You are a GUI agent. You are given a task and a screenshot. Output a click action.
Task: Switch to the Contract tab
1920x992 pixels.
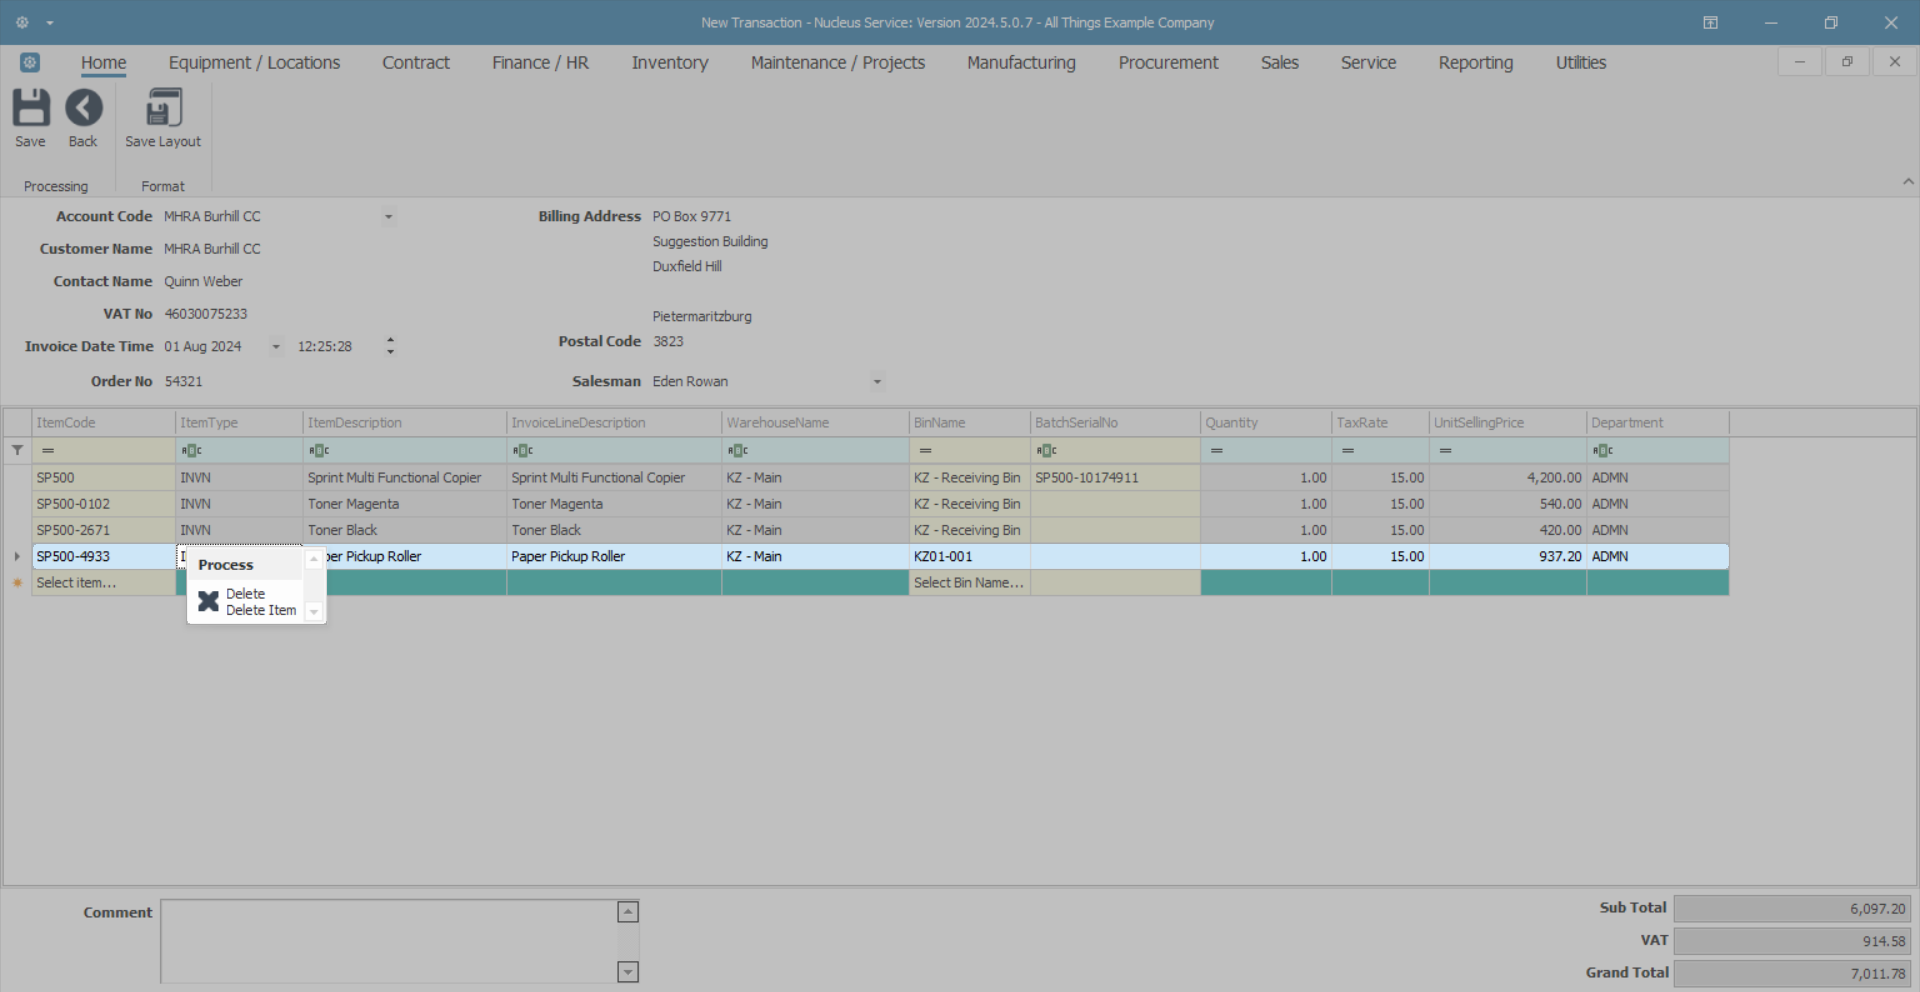click(x=416, y=62)
